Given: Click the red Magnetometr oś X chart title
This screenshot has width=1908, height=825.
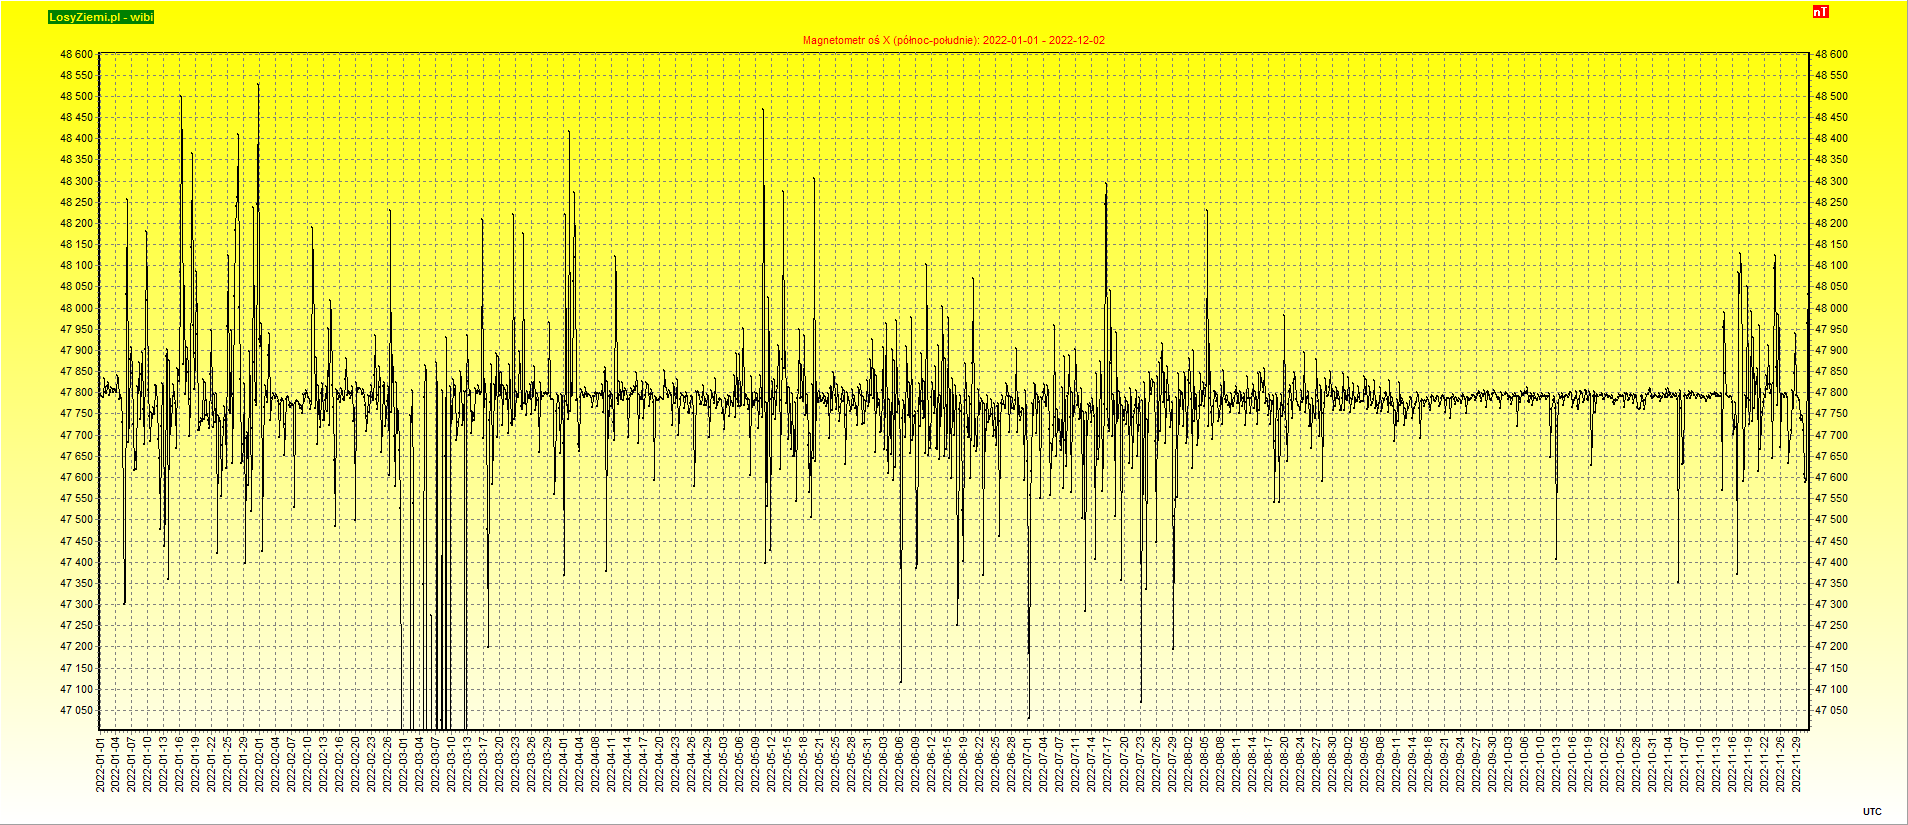Looking at the screenshot, I should click(x=953, y=40).
